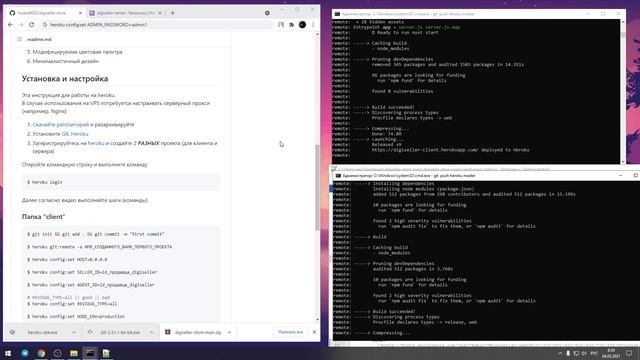Go back with the browser back arrow
This screenshot has width=640, height=360.
(x=11, y=25)
